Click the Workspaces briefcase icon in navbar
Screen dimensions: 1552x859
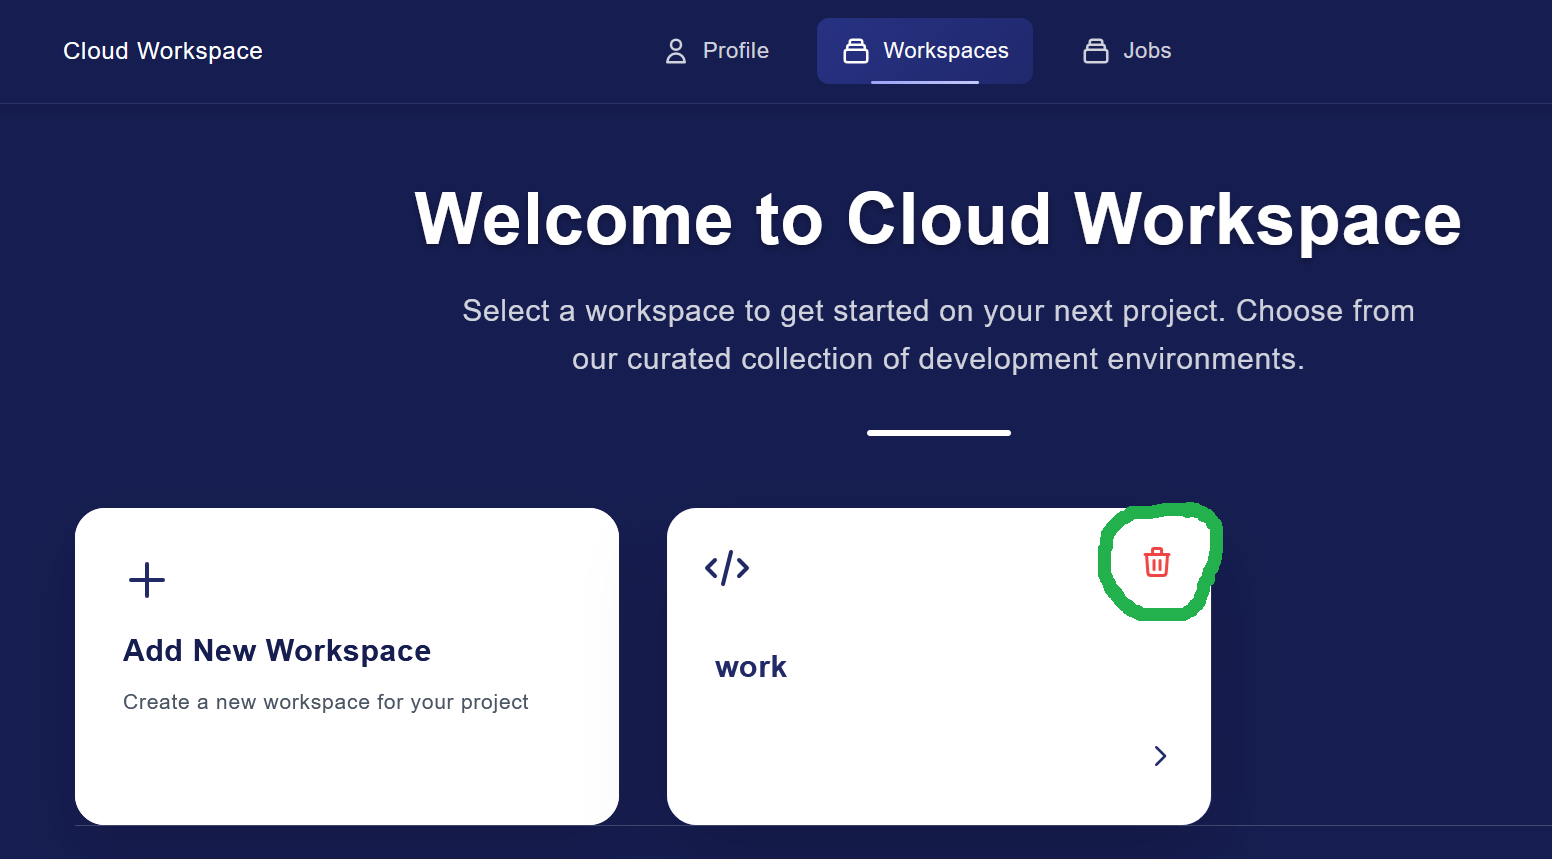pos(856,51)
